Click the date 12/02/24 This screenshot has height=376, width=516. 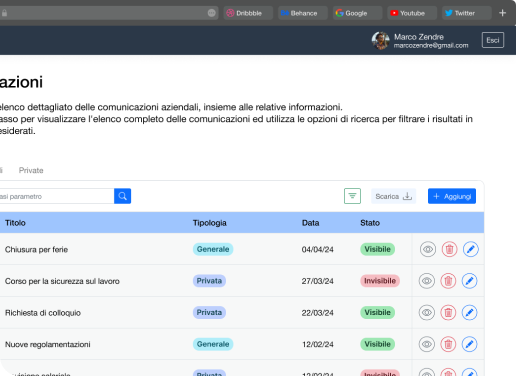tap(318, 344)
